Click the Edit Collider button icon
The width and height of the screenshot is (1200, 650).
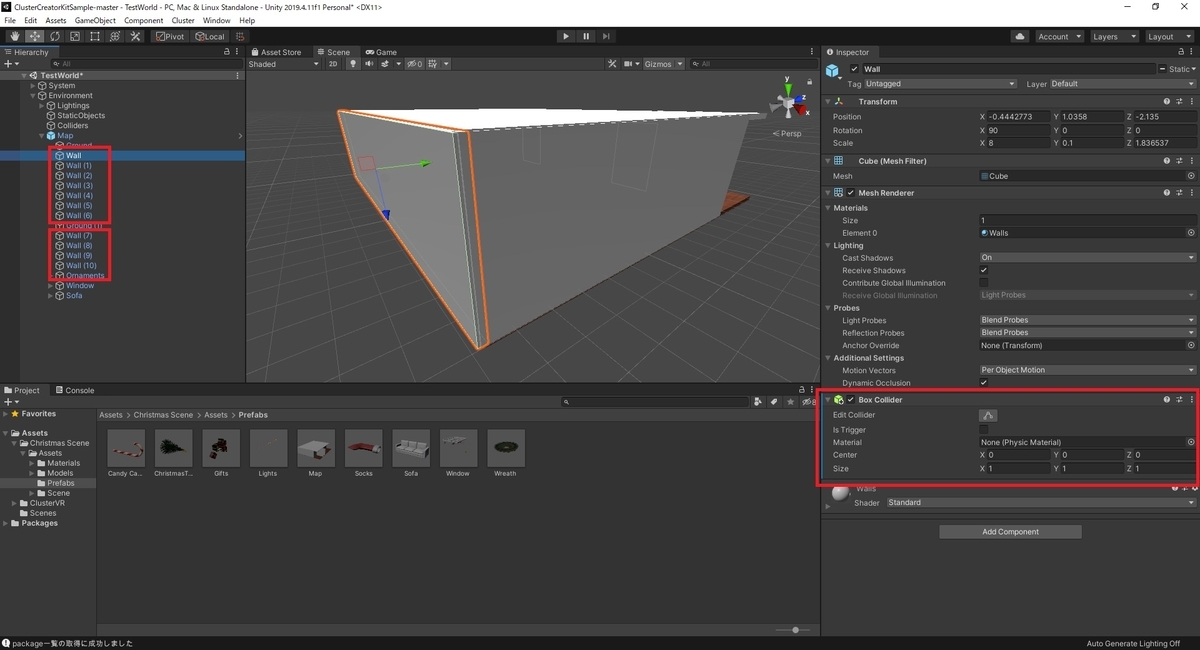click(988, 415)
